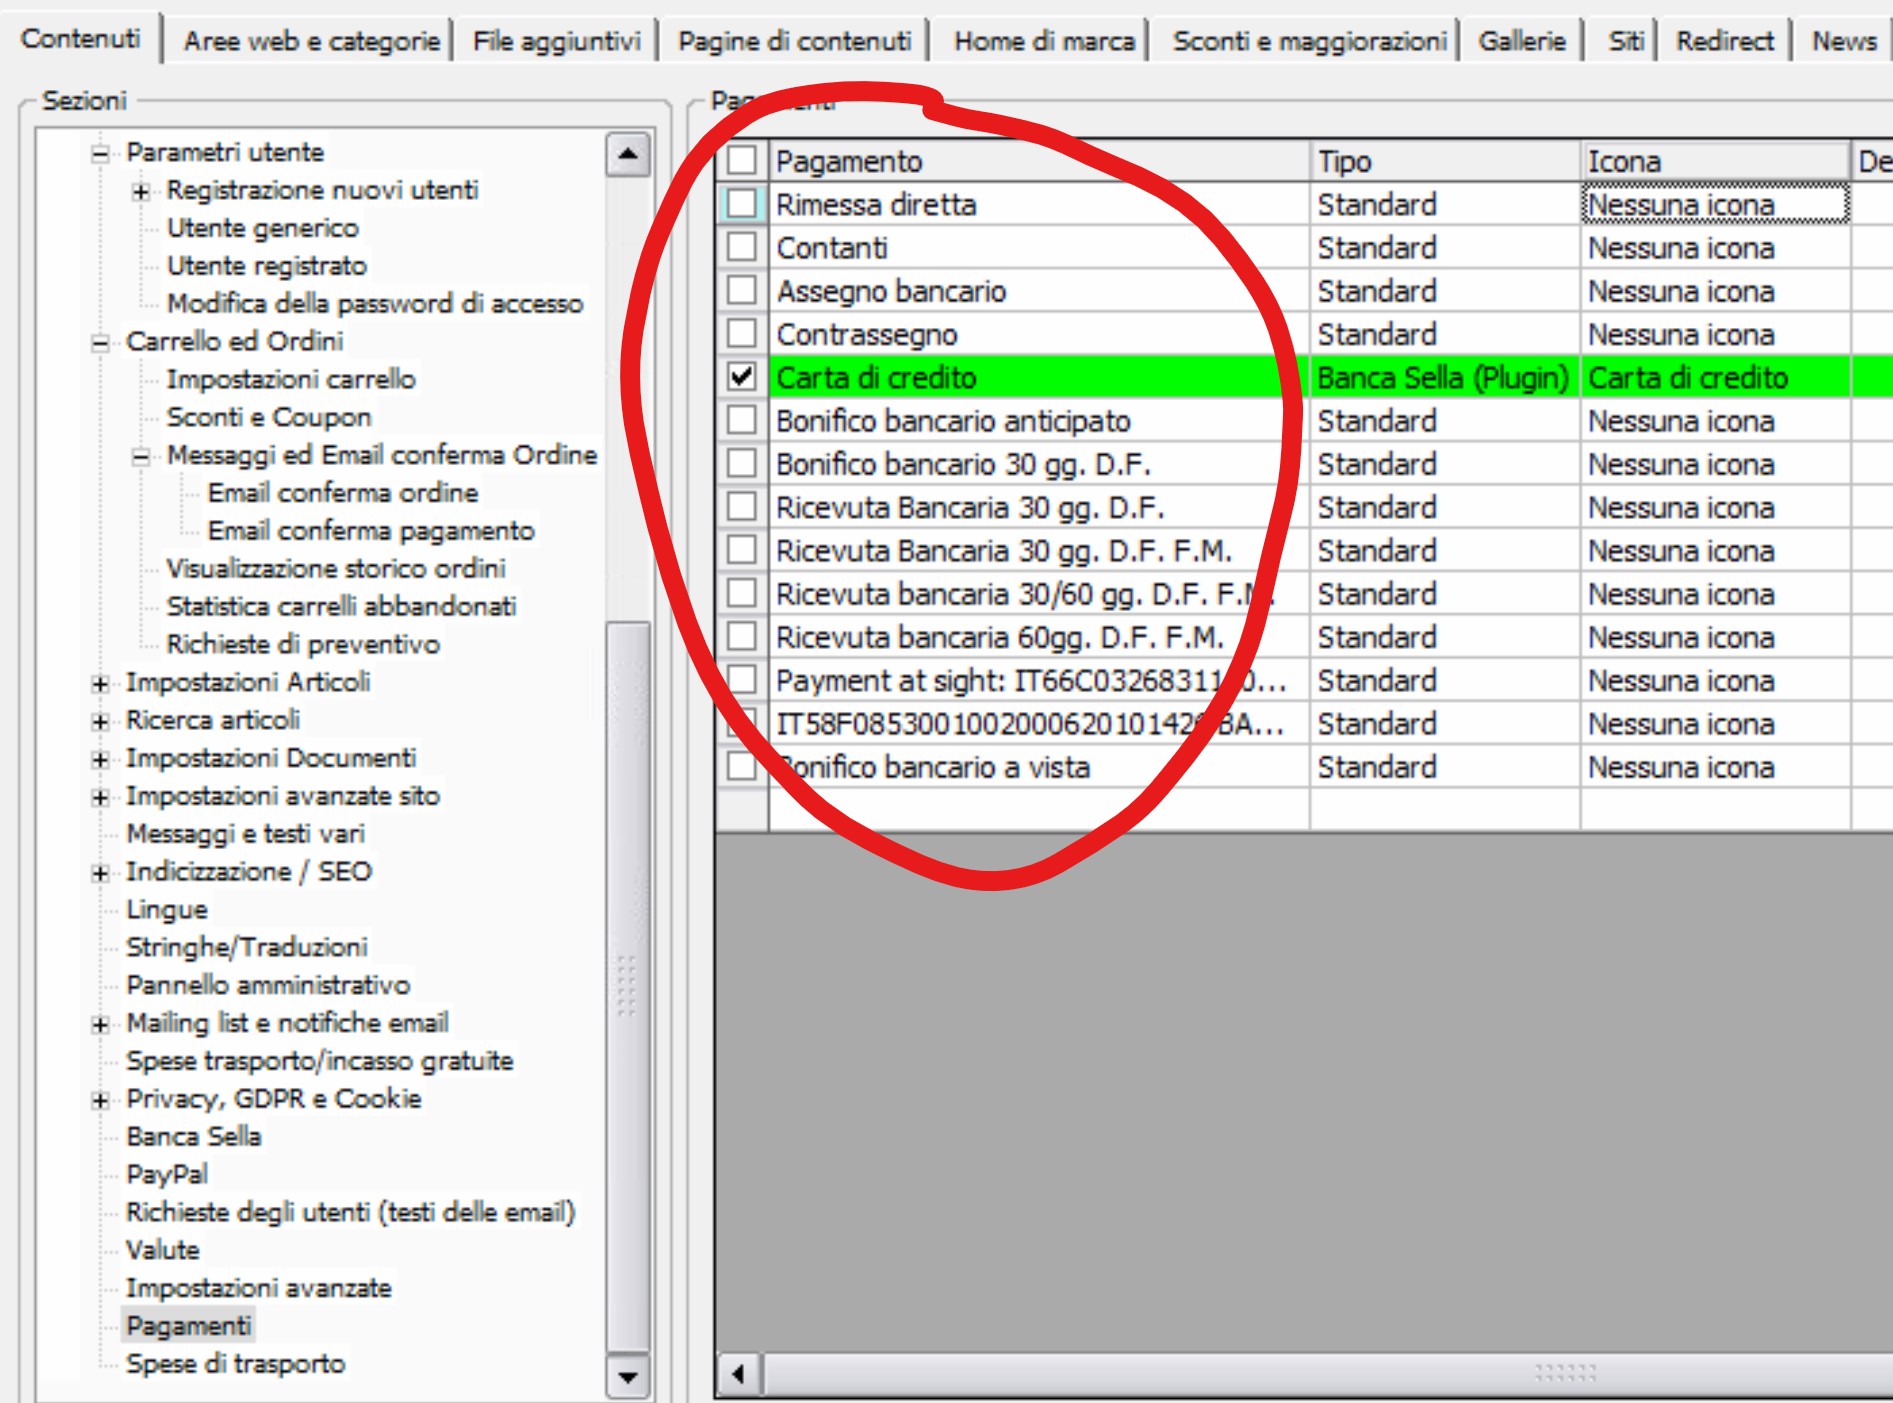Tick the select-all checkbox in the table header
The image size is (1893, 1403).
click(x=742, y=160)
